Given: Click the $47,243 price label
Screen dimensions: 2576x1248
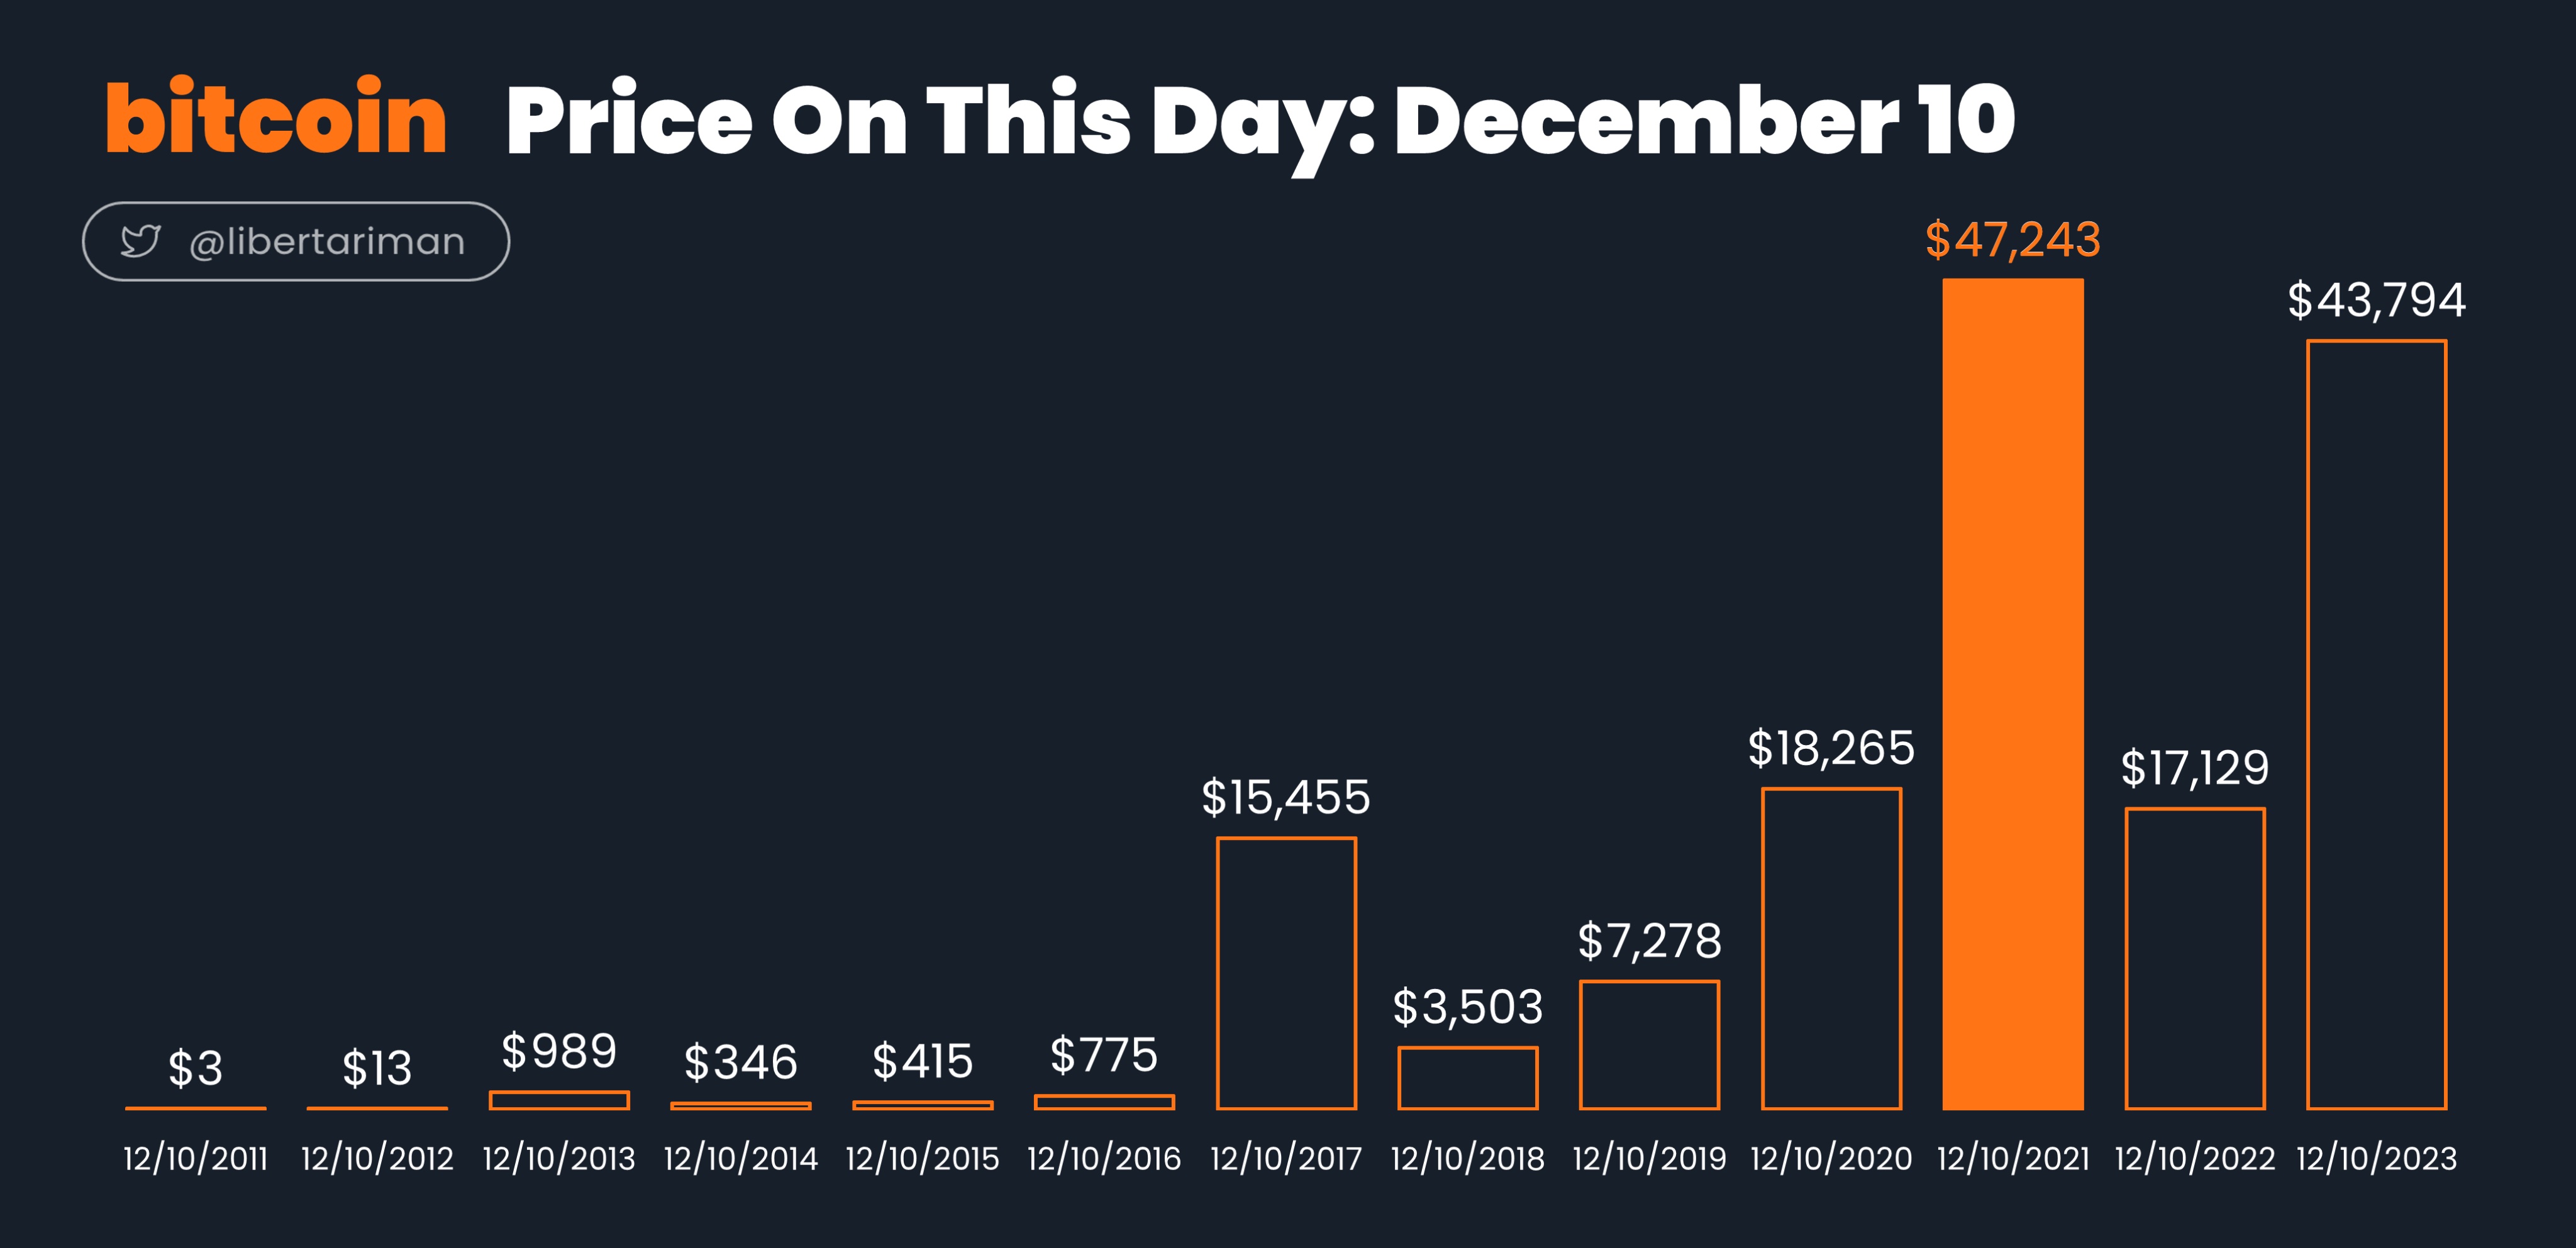Looking at the screenshot, I should coord(2013,240).
